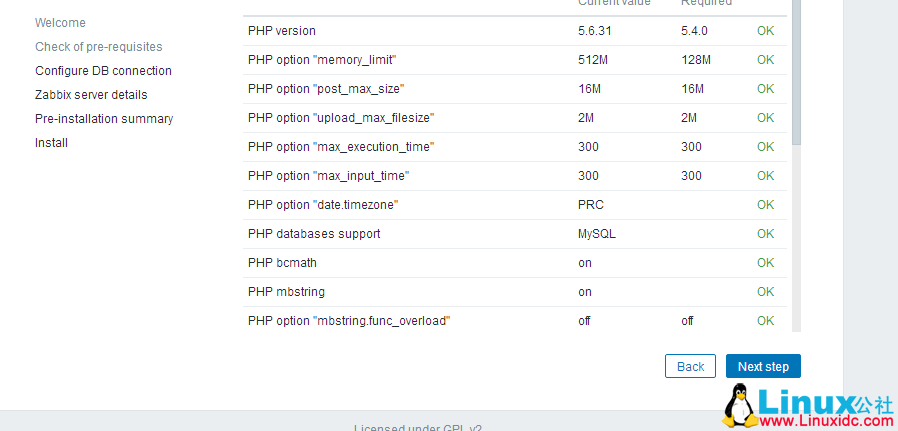
Task: Click the PHP version row label
Action: coord(281,31)
